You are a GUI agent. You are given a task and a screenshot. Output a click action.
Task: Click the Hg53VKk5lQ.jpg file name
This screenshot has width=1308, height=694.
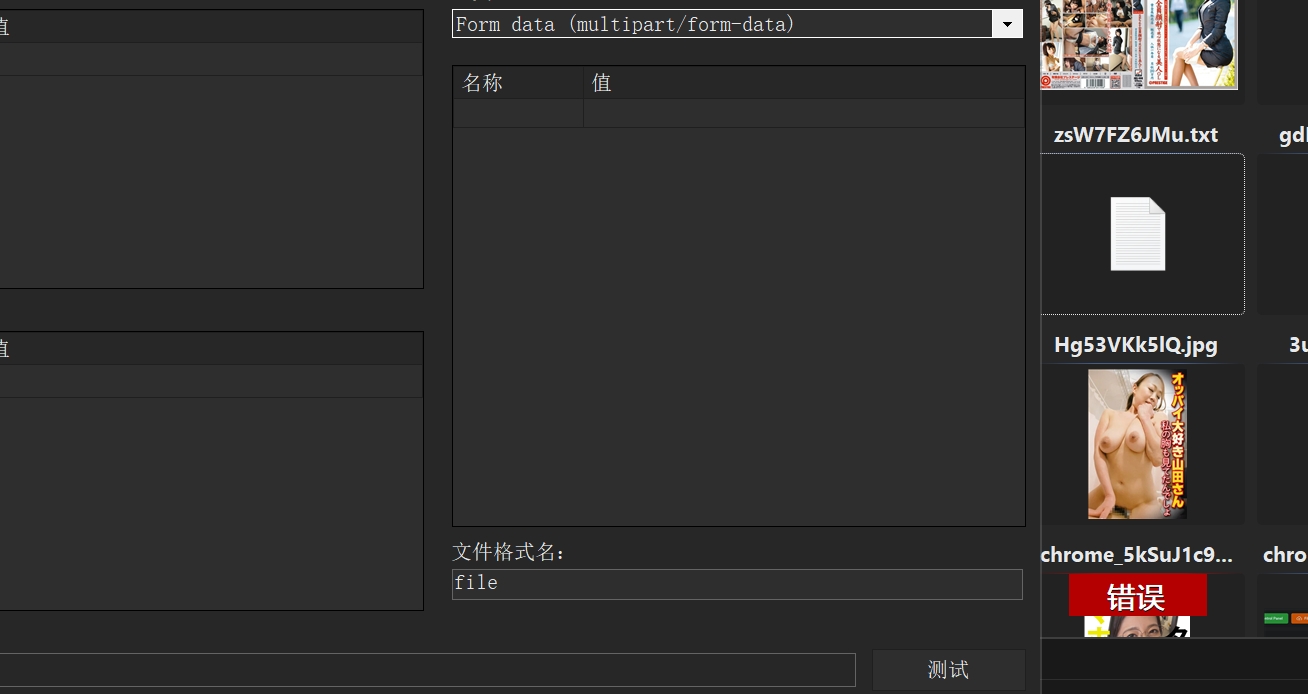1136,345
